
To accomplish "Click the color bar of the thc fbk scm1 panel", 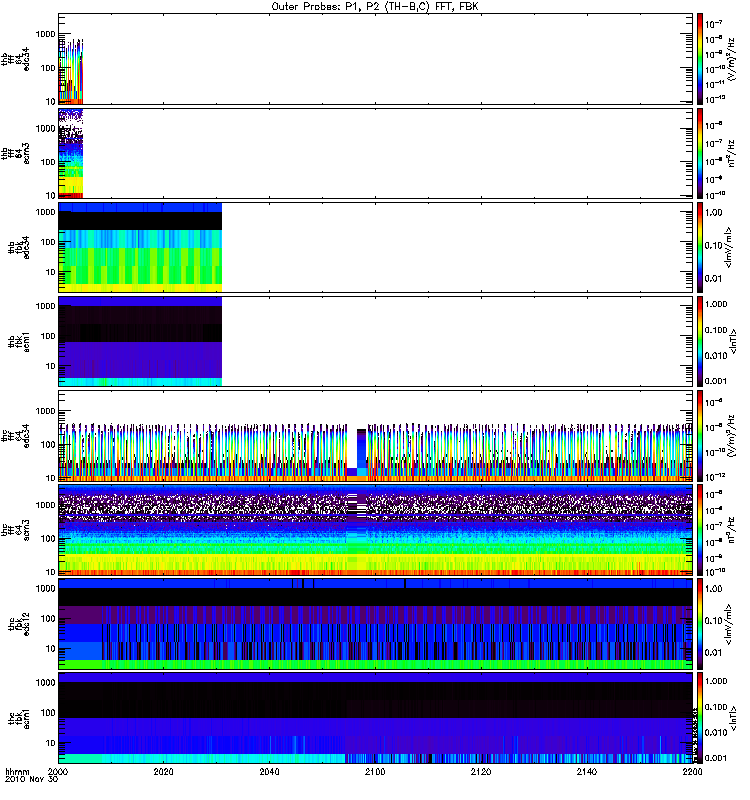I will click(x=700, y=718).
